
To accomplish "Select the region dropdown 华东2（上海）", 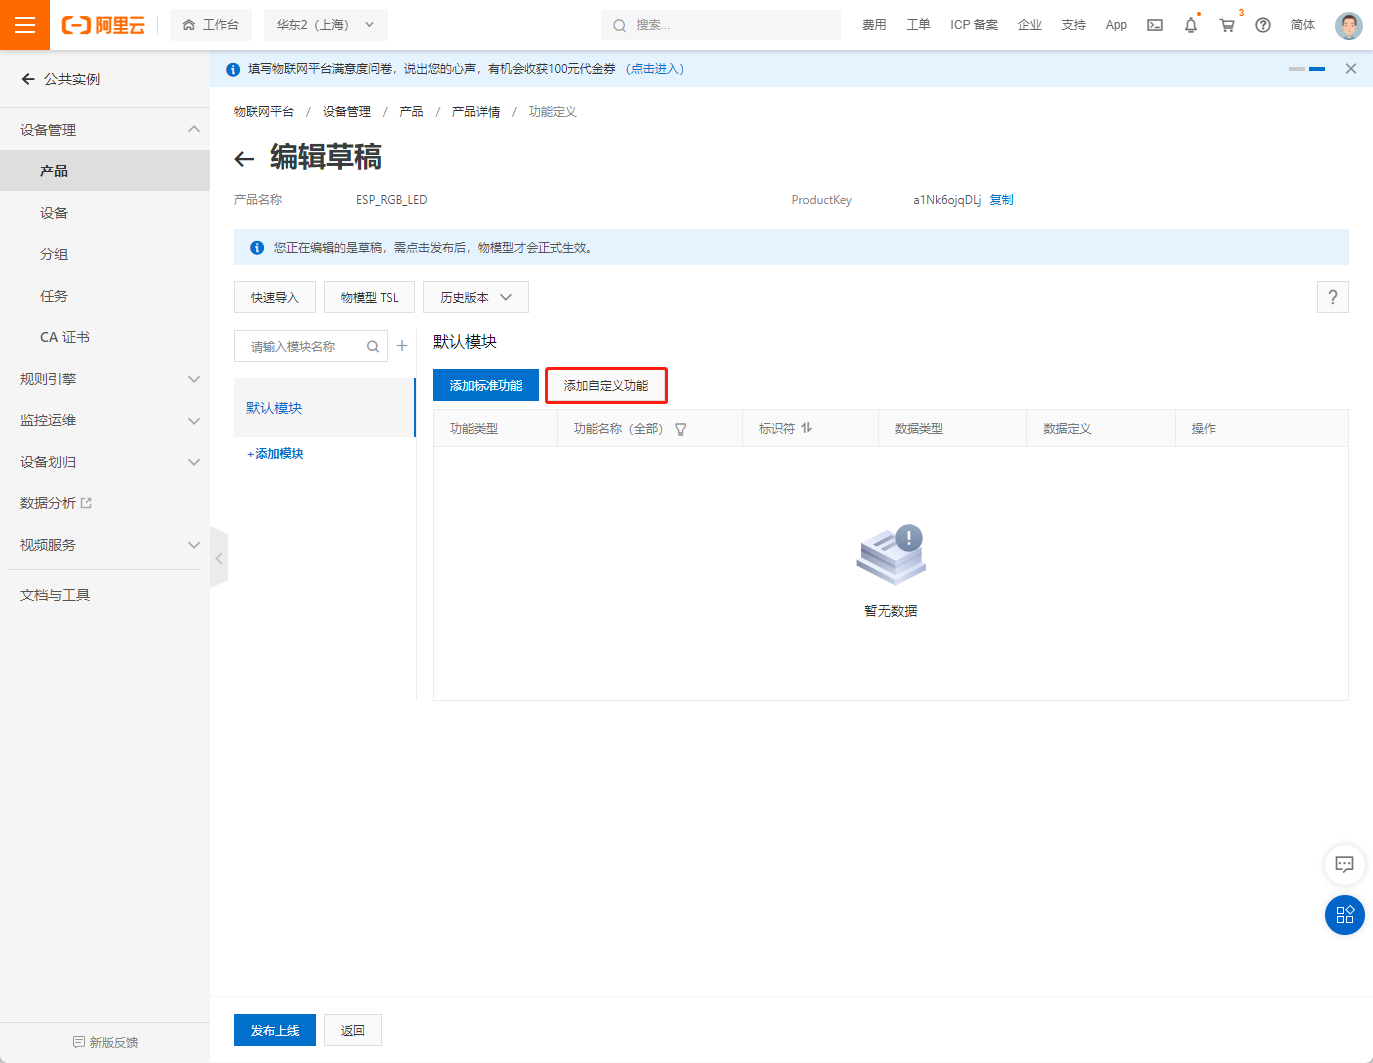I will coord(326,25).
